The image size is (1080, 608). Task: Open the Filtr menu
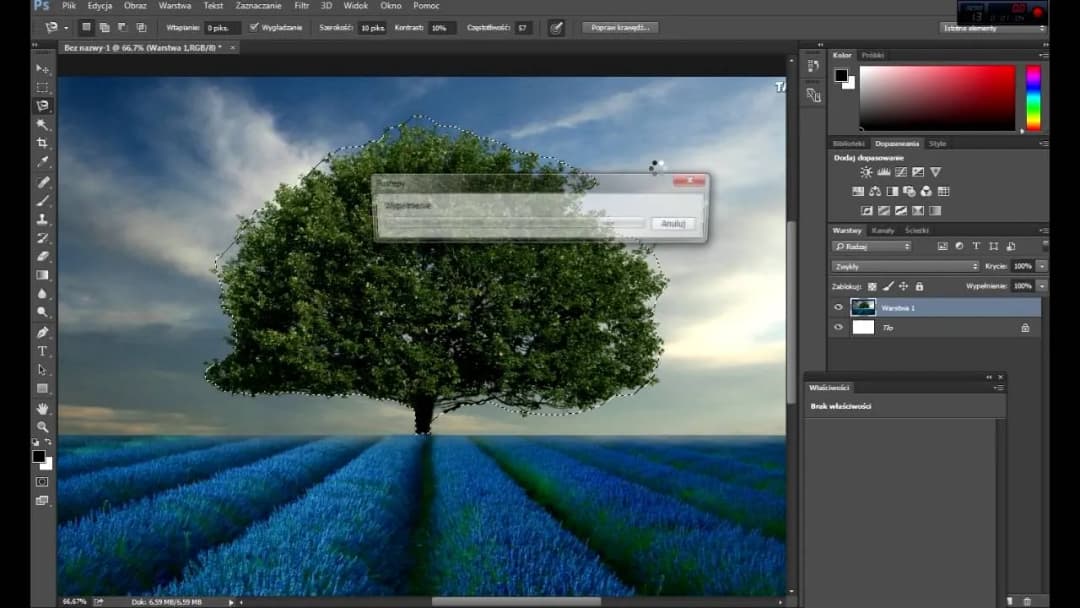tap(301, 5)
